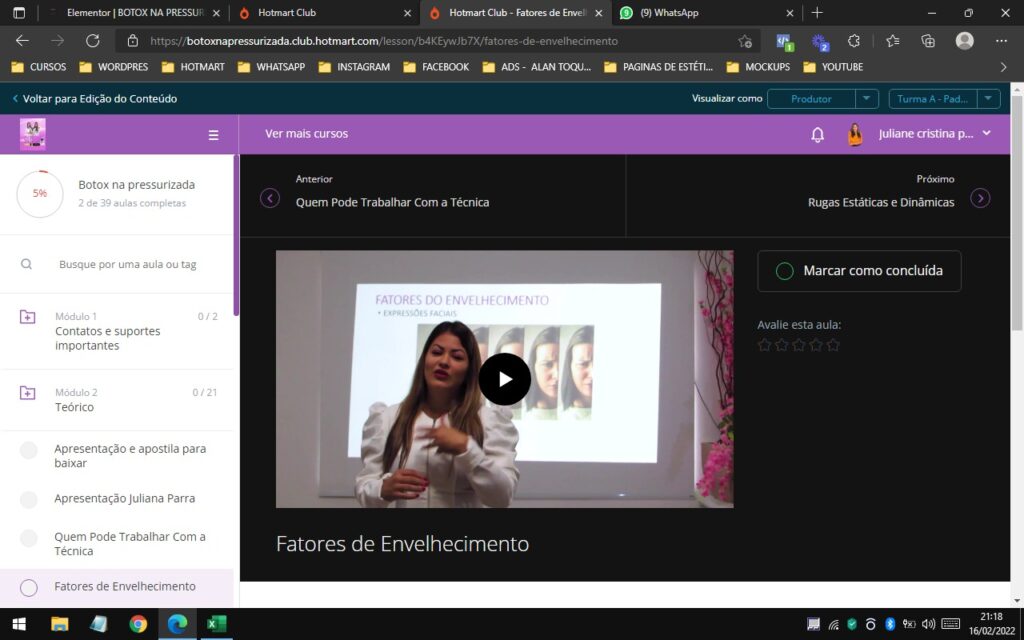Image resolution: width=1024 pixels, height=640 pixels.
Task: Toggle the sidebar hamburger menu
Action: 213,135
